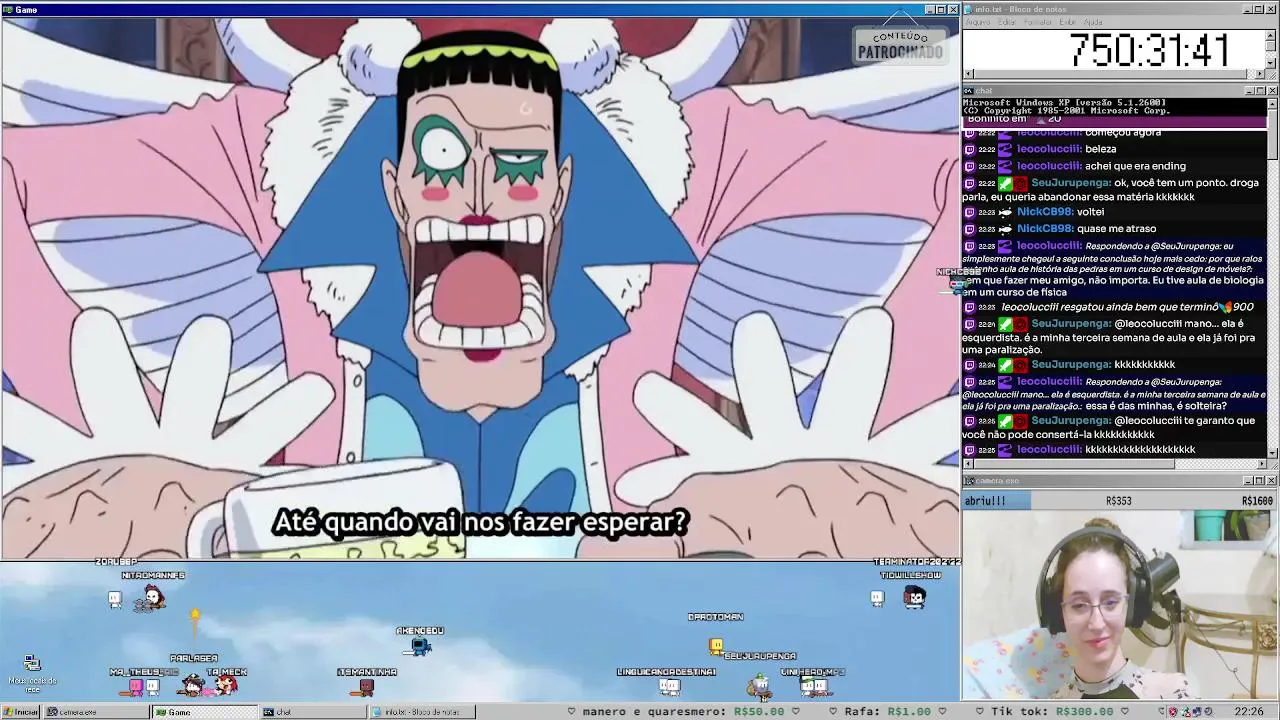Minimize the Game window
This screenshot has height=720, width=1280.
point(929,9)
